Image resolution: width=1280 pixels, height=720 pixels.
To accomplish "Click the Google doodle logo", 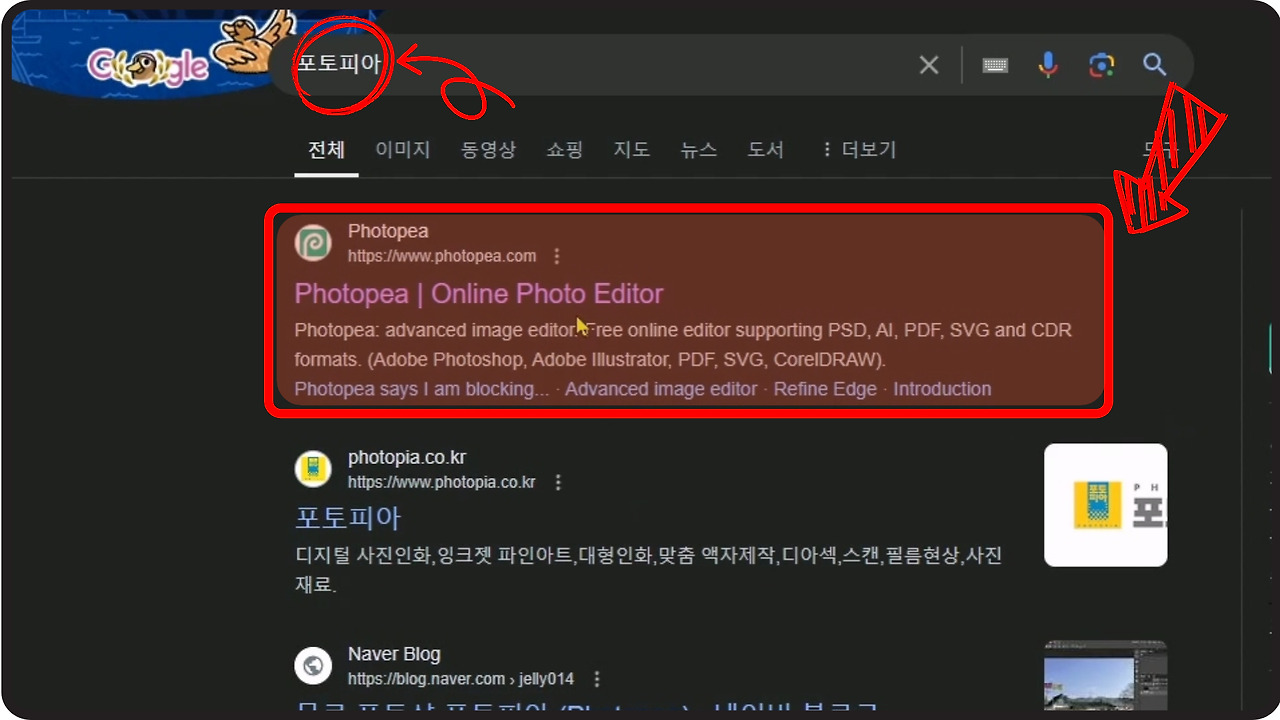I will click(150, 65).
